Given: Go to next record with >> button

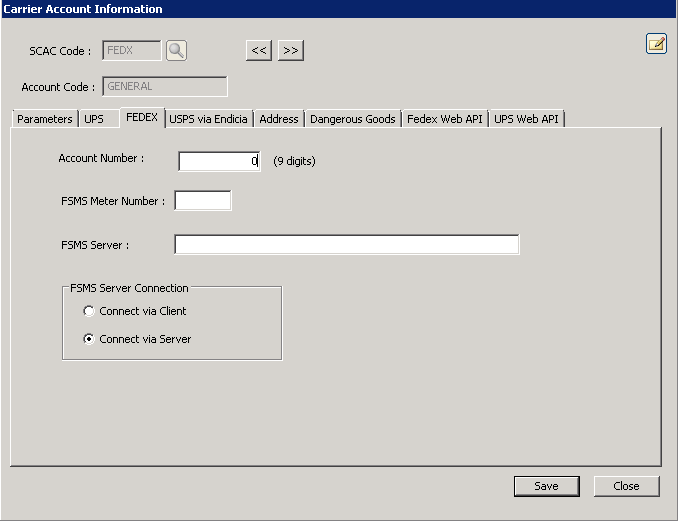Looking at the screenshot, I should pyautogui.click(x=290, y=50).
